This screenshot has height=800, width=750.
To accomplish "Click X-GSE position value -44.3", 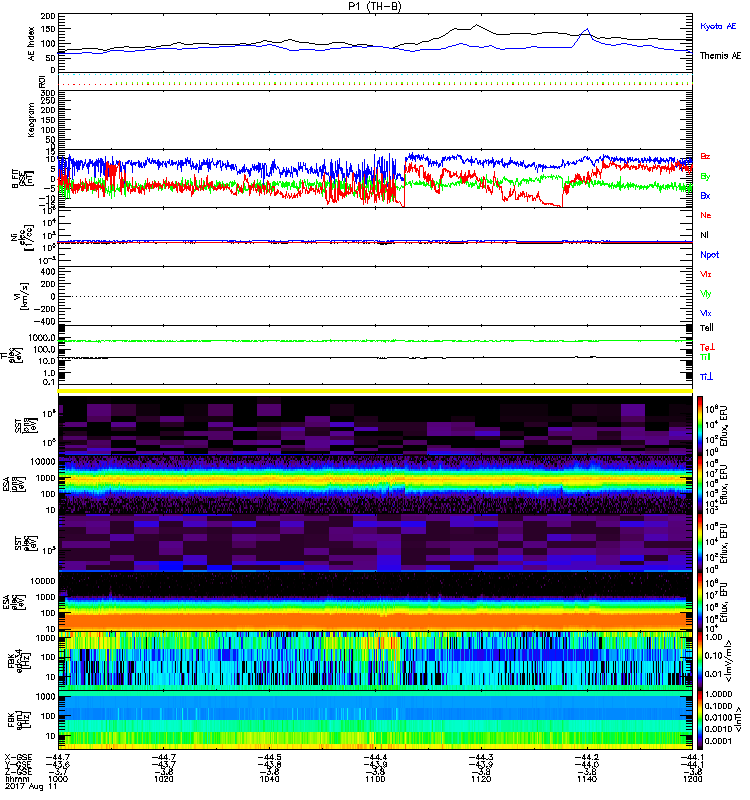I will point(481,758).
